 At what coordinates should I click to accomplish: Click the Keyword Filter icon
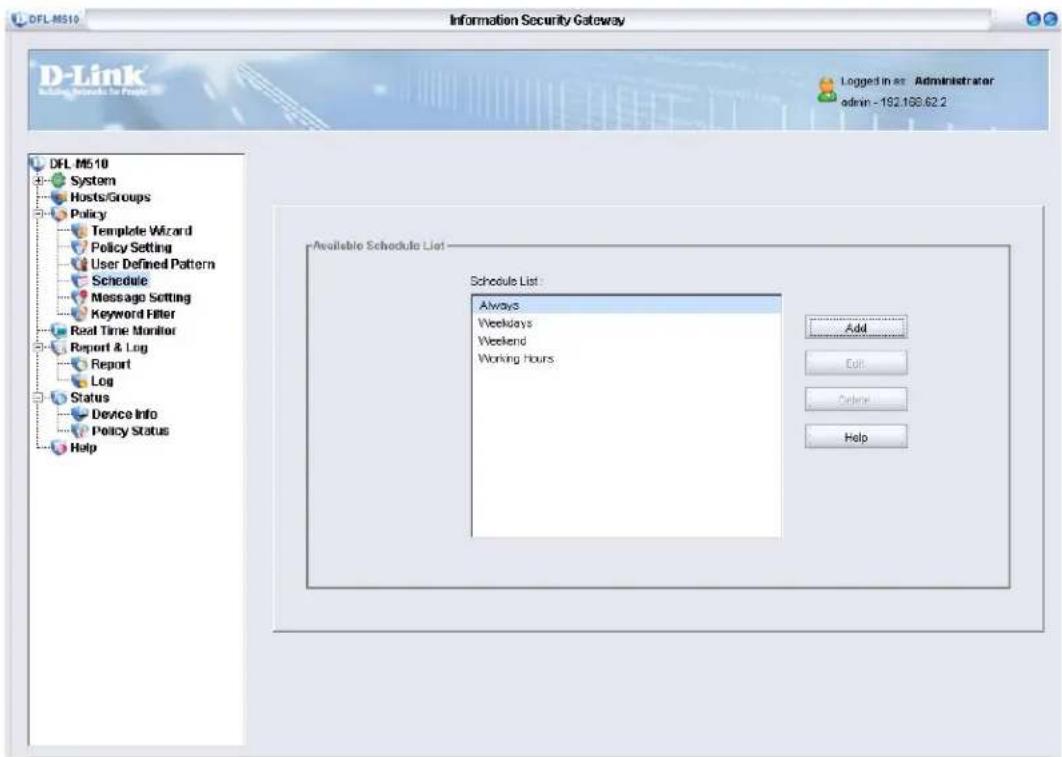click(80, 313)
